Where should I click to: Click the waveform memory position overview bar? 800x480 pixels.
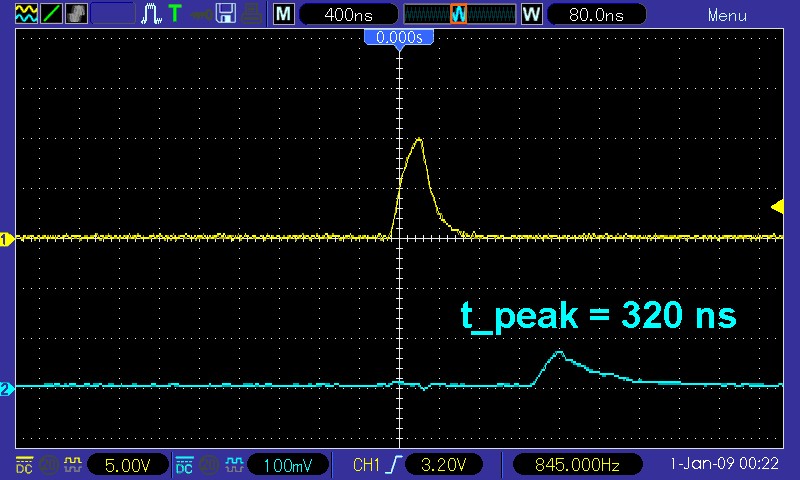click(459, 14)
